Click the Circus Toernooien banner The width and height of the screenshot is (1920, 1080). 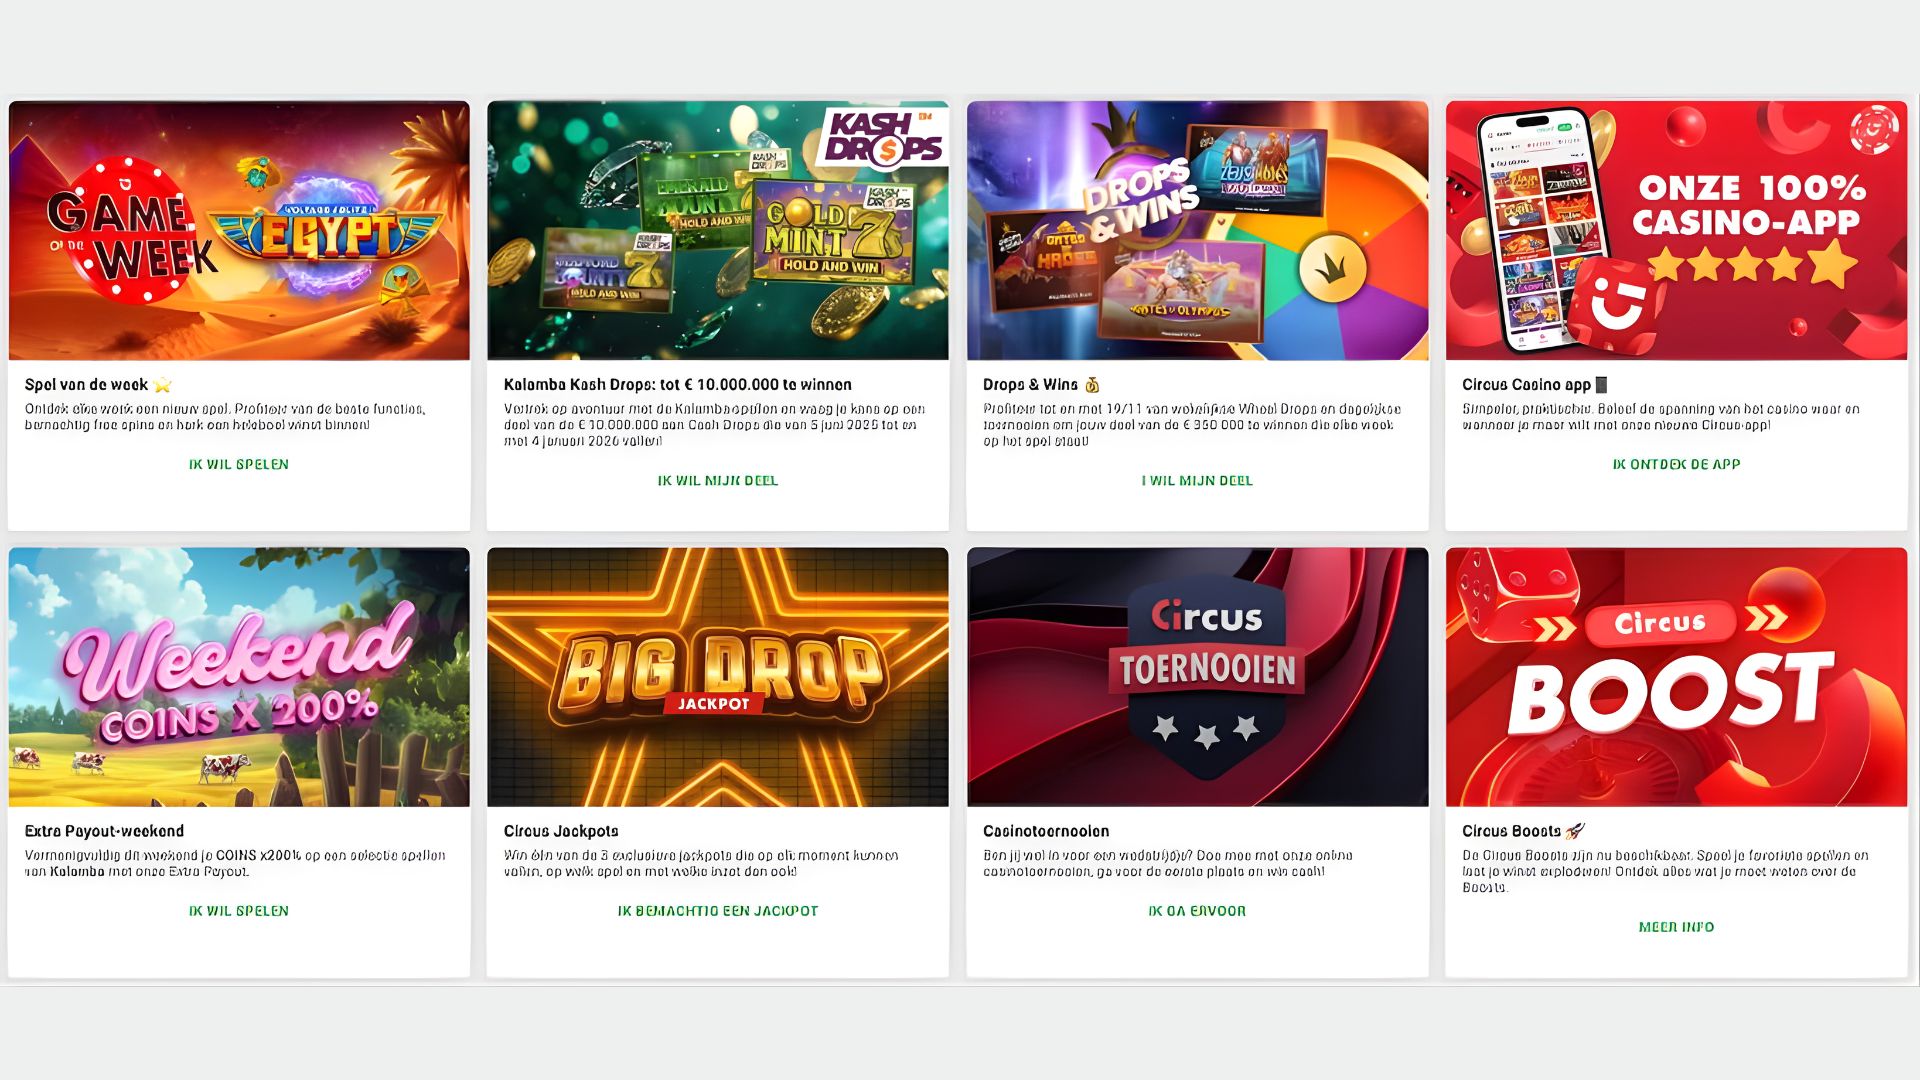tap(1197, 677)
